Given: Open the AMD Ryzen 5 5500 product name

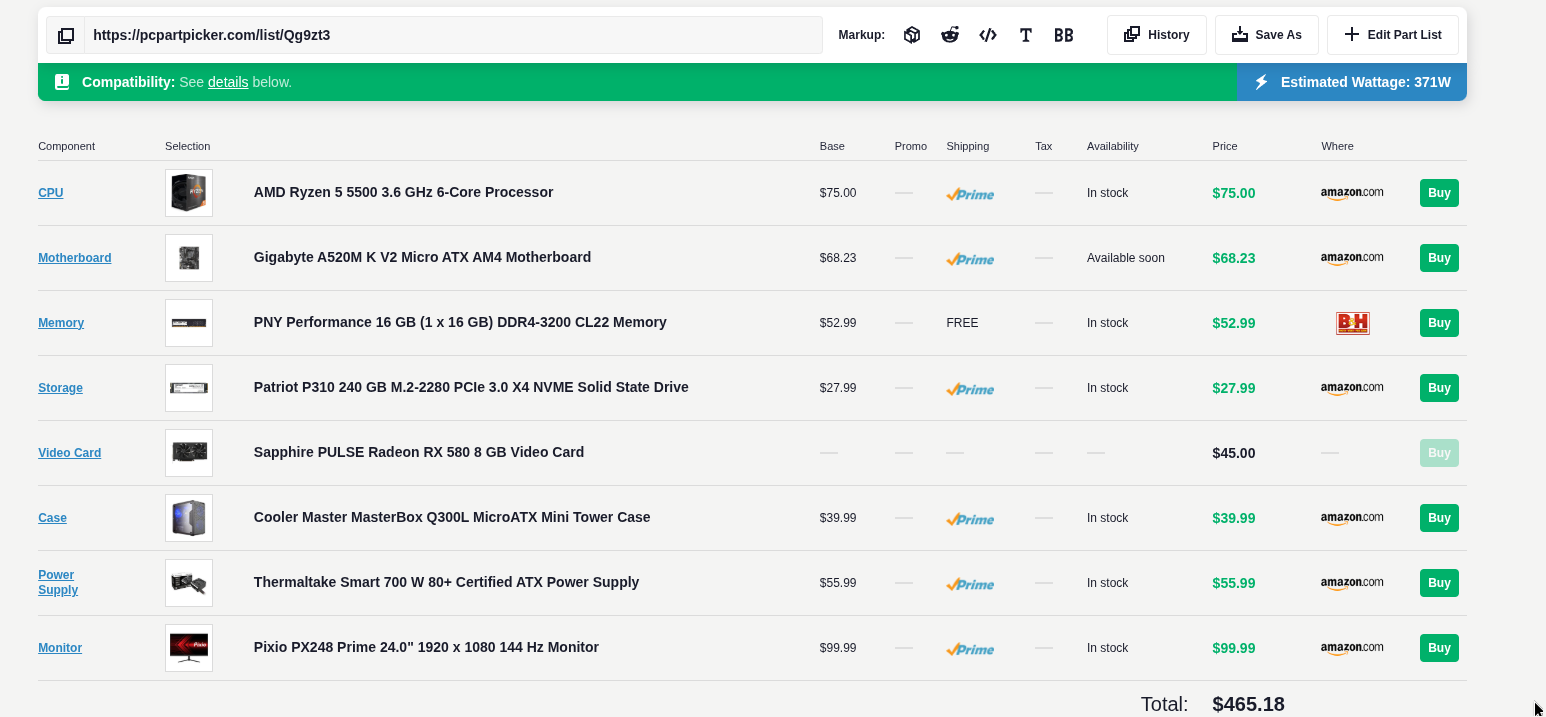Looking at the screenshot, I should (x=403, y=192).
